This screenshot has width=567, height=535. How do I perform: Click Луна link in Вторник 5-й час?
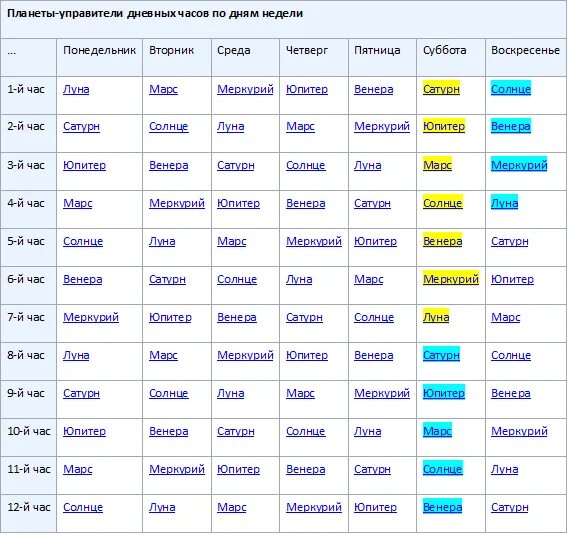(x=162, y=241)
